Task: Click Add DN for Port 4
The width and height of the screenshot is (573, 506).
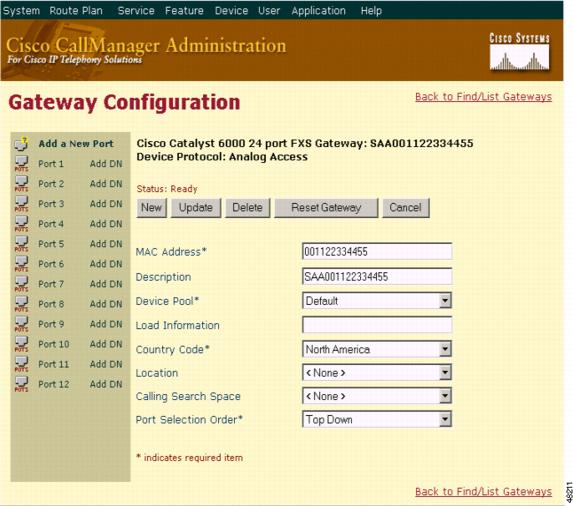Action: [106, 224]
